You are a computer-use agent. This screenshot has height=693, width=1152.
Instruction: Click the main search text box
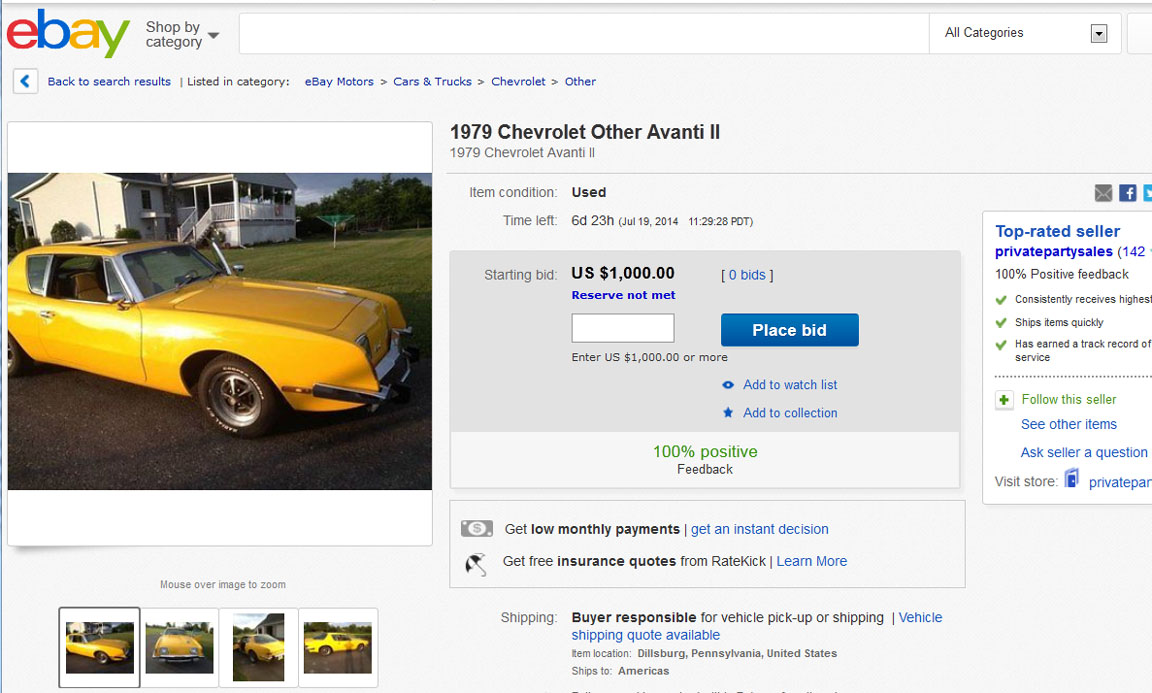[x=583, y=34]
